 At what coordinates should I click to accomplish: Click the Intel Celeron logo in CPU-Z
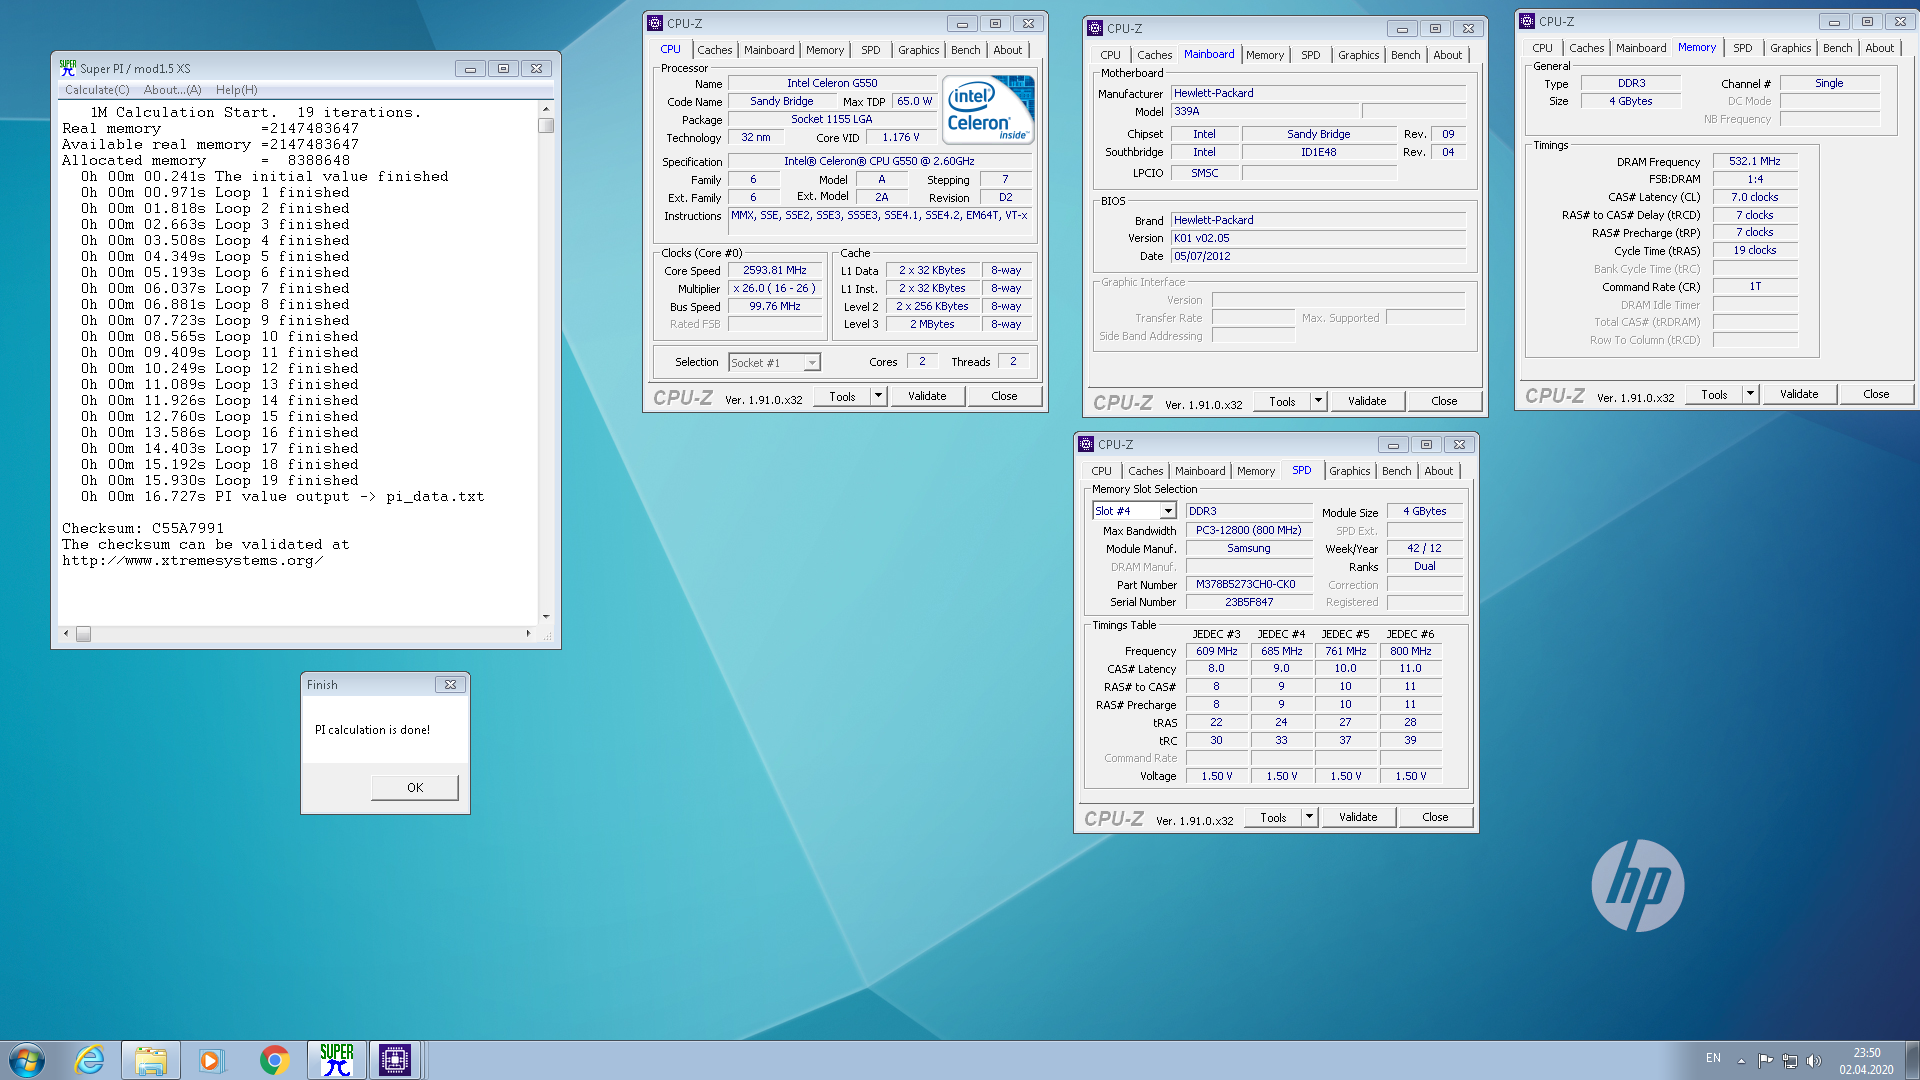(x=988, y=110)
